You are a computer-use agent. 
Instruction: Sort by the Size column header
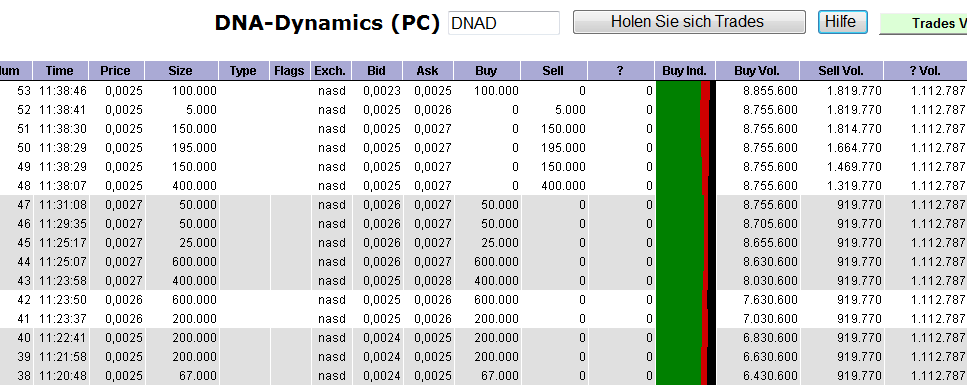(181, 70)
